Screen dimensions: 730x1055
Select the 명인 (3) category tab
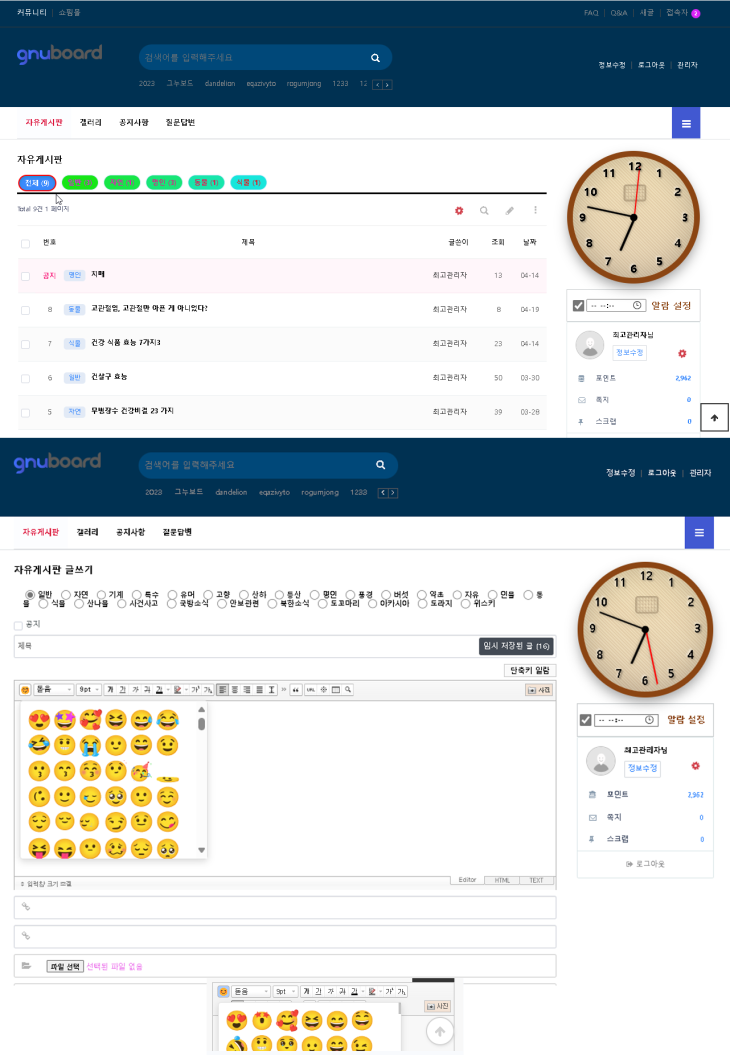[x=164, y=182]
